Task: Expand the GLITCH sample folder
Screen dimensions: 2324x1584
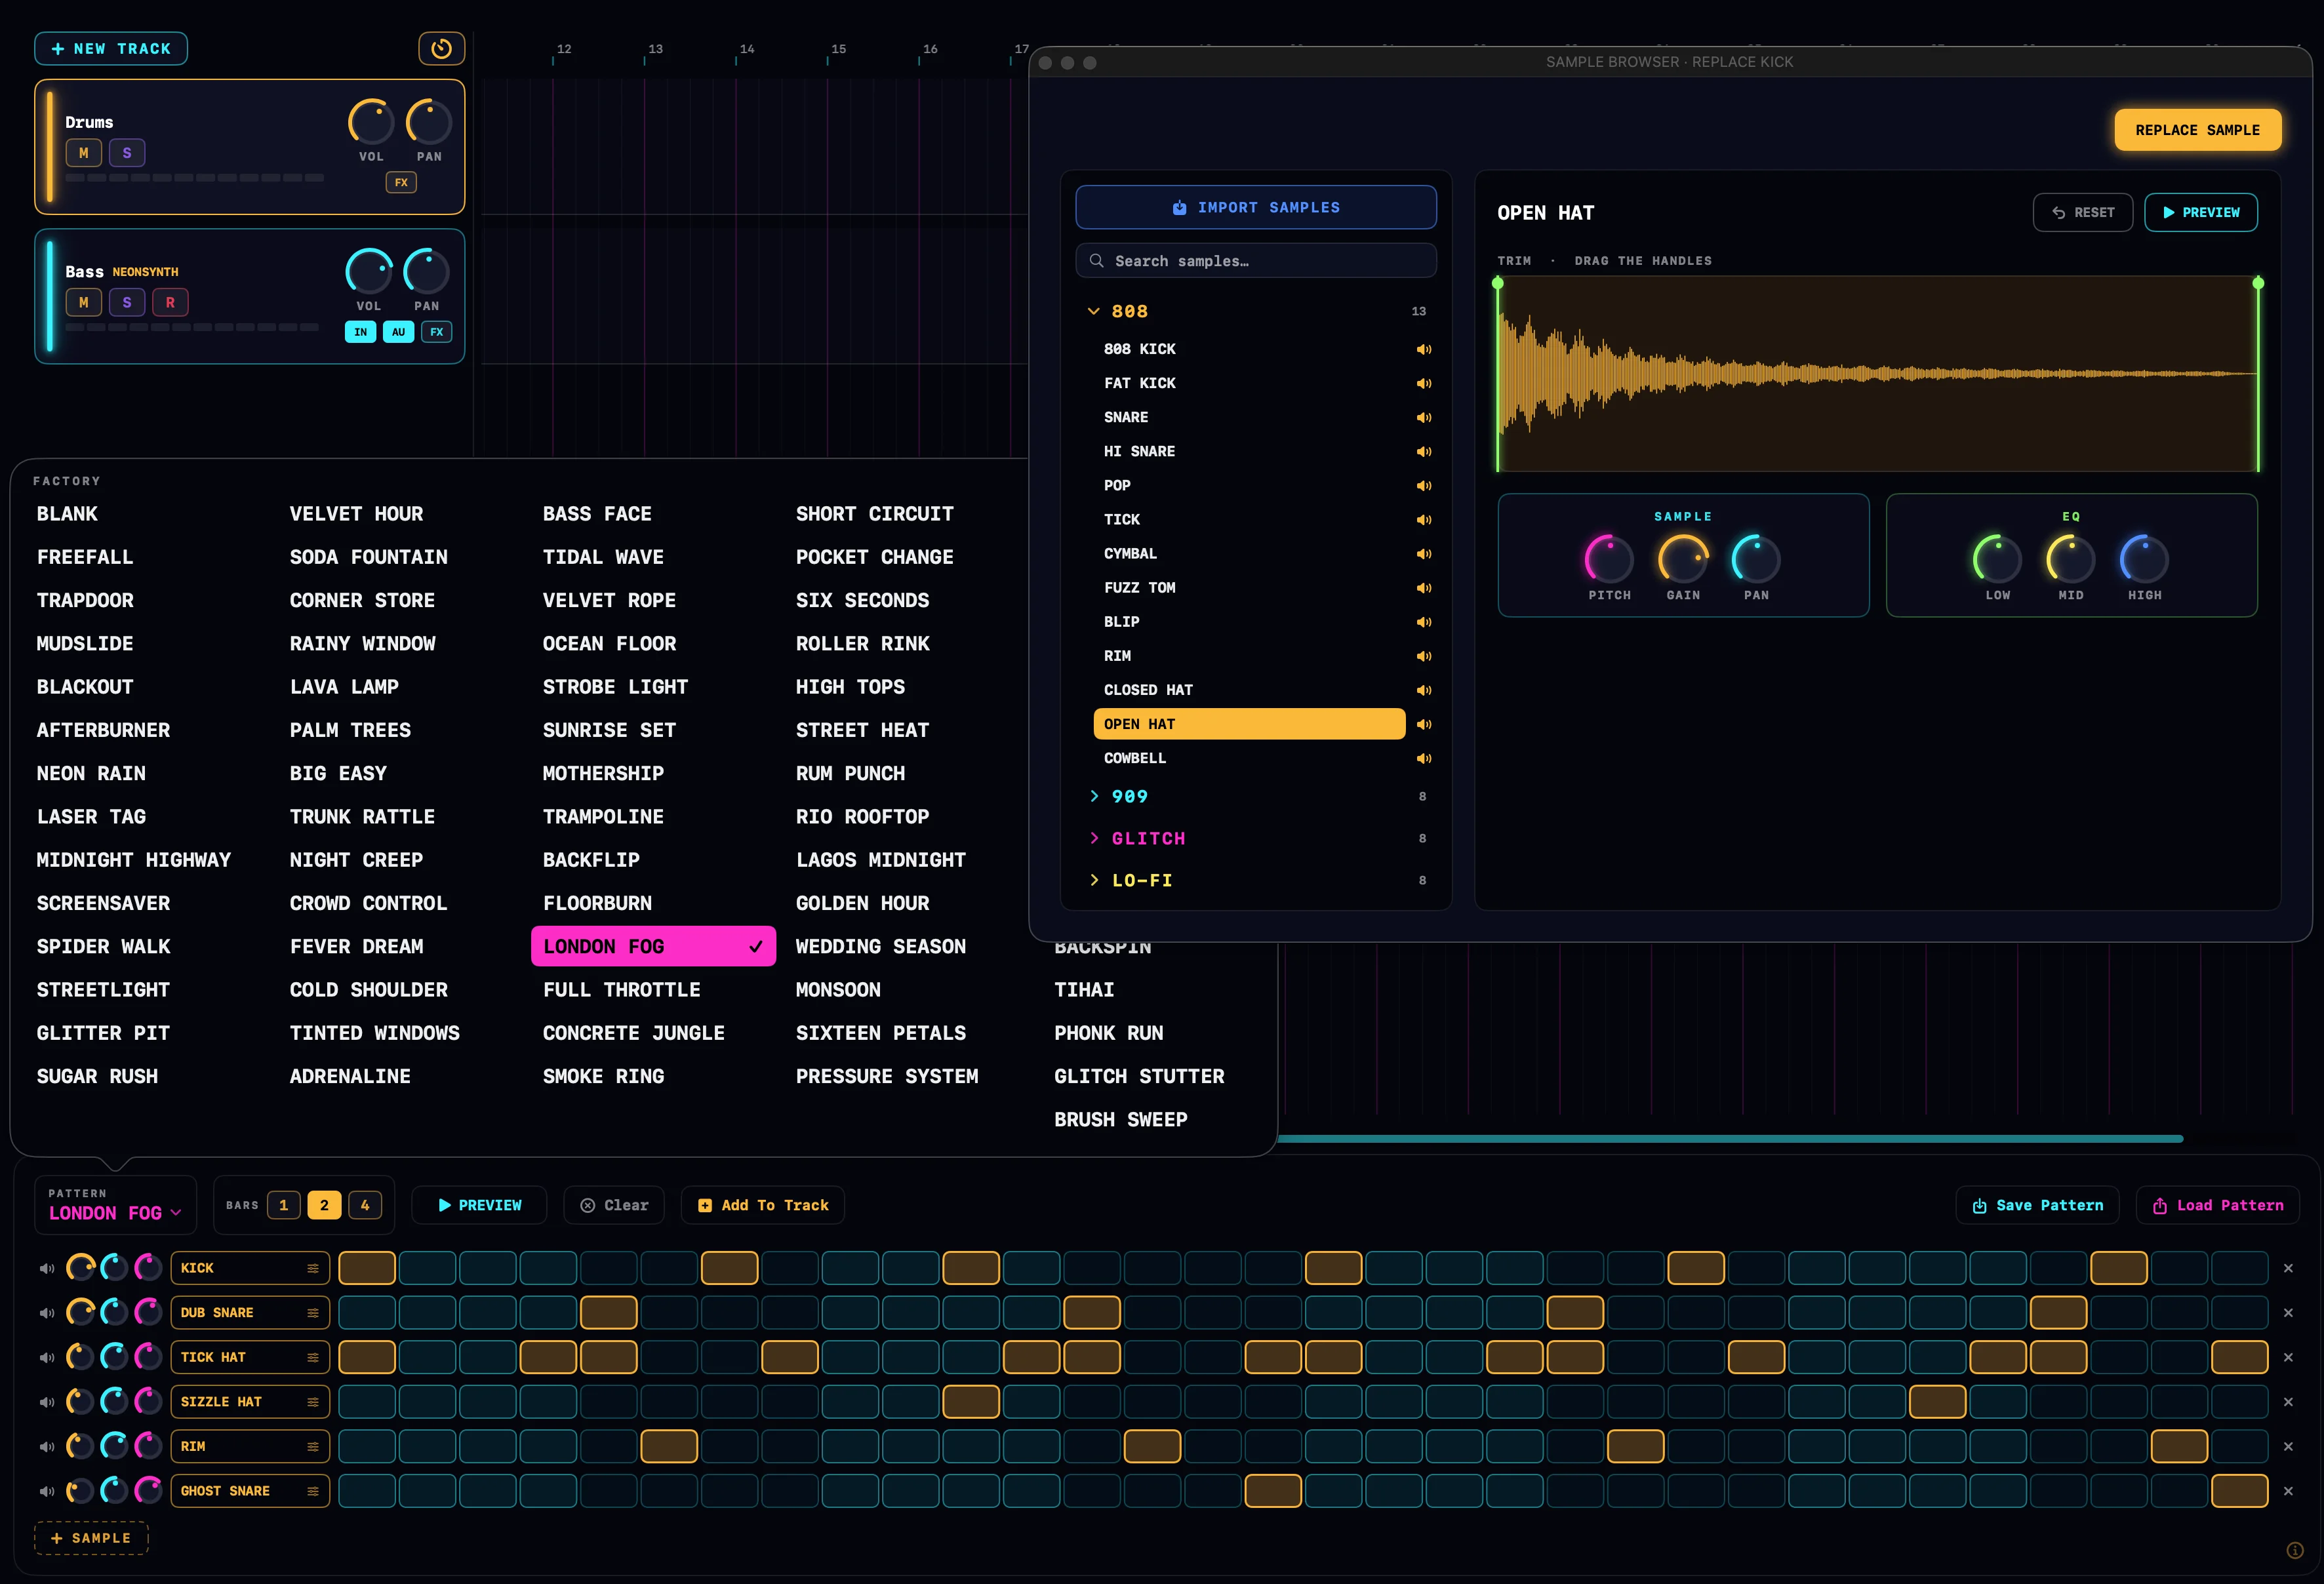Action: coord(1093,838)
